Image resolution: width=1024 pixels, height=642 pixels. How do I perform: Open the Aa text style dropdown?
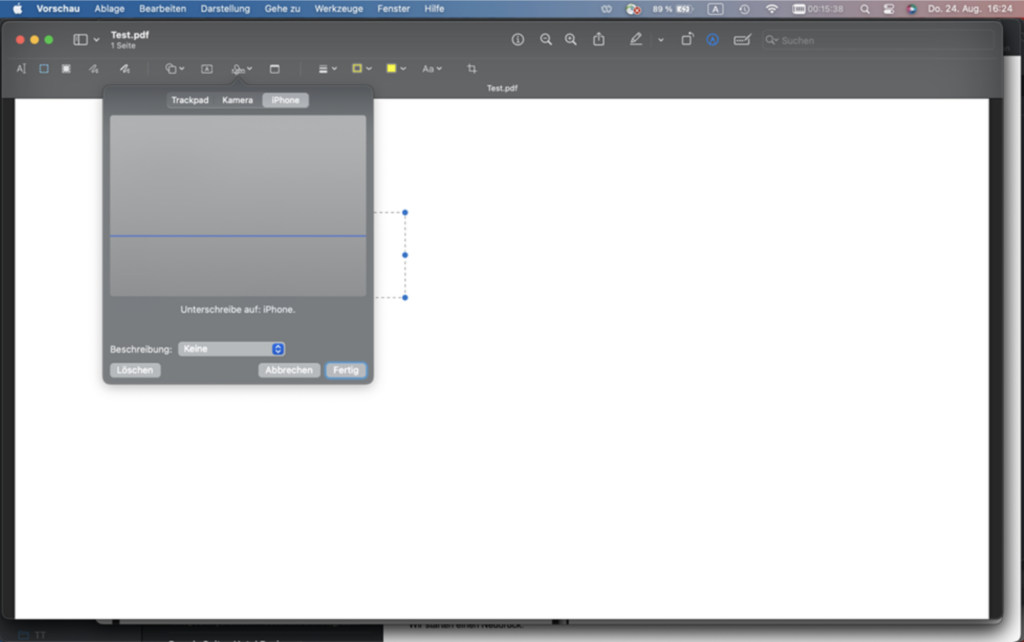tap(432, 69)
